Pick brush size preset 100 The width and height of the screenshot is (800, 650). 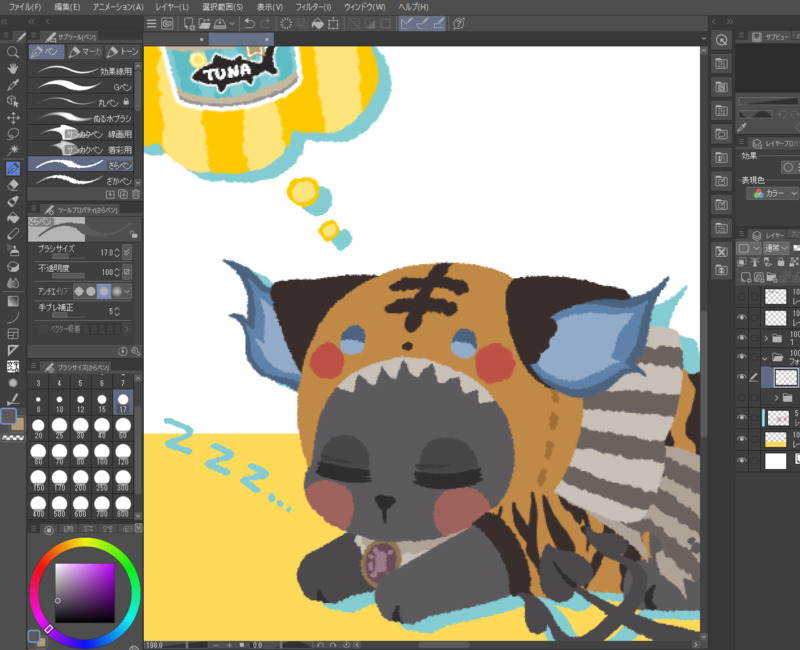(102, 455)
